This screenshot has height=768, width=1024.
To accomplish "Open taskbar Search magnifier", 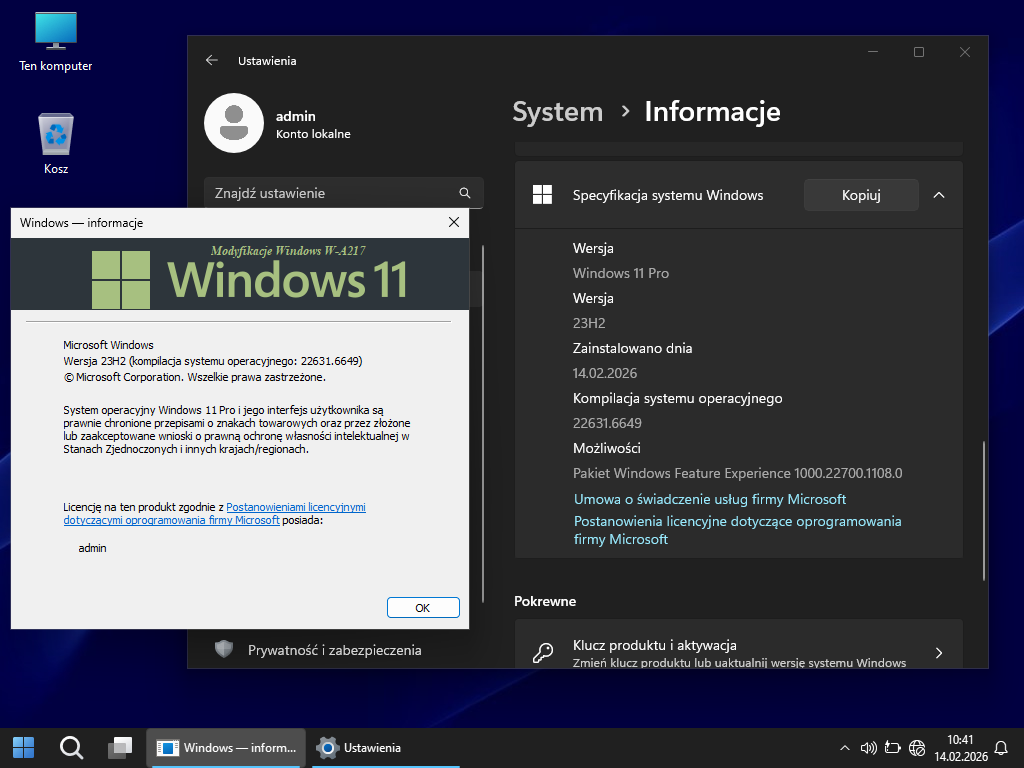I will (71, 747).
